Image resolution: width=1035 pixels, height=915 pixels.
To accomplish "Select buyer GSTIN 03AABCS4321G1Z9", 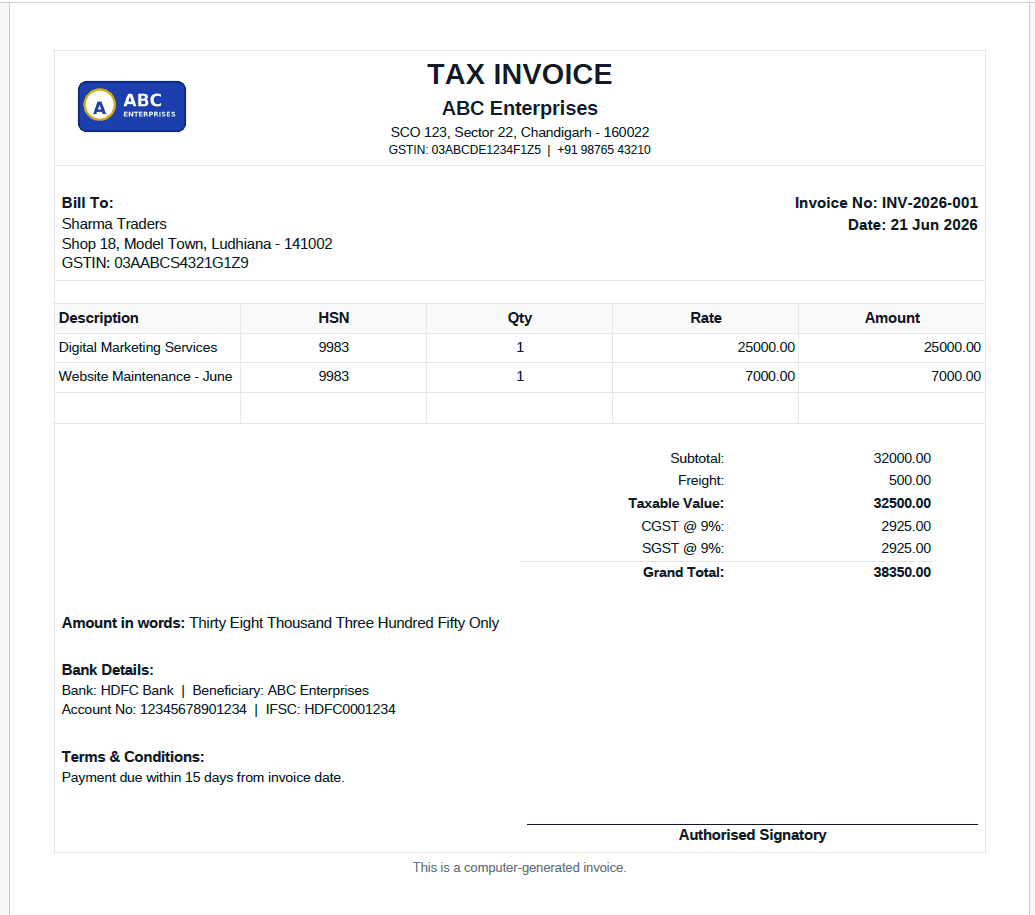I will [x=155, y=263].
